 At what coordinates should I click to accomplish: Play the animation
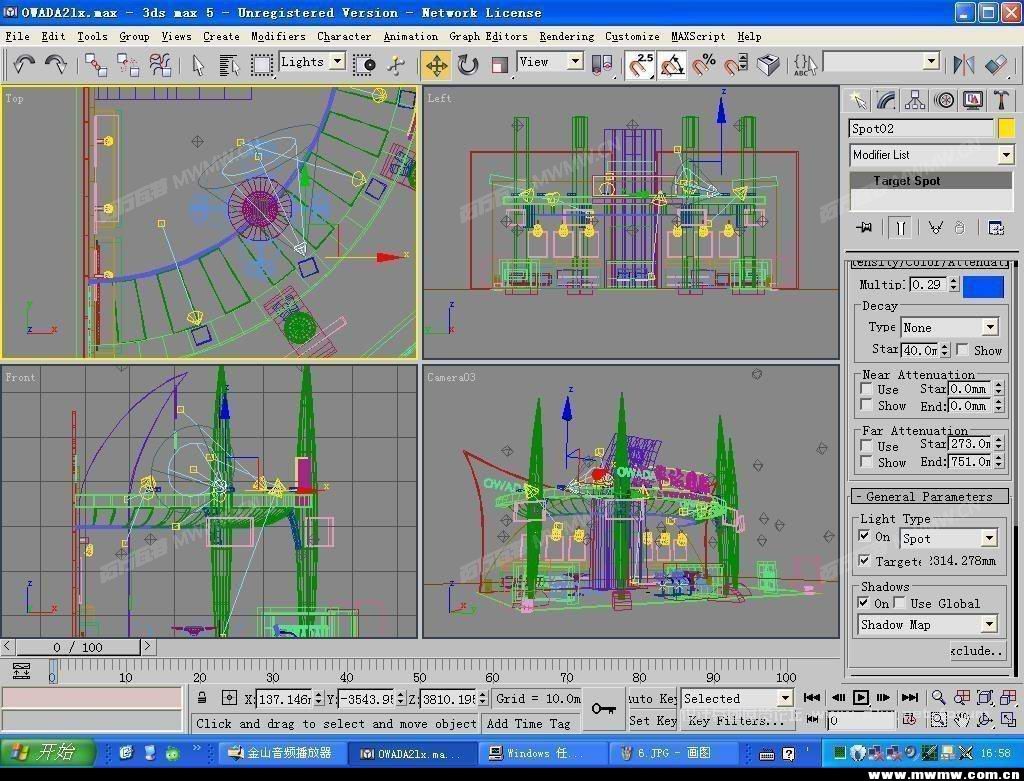[861, 697]
